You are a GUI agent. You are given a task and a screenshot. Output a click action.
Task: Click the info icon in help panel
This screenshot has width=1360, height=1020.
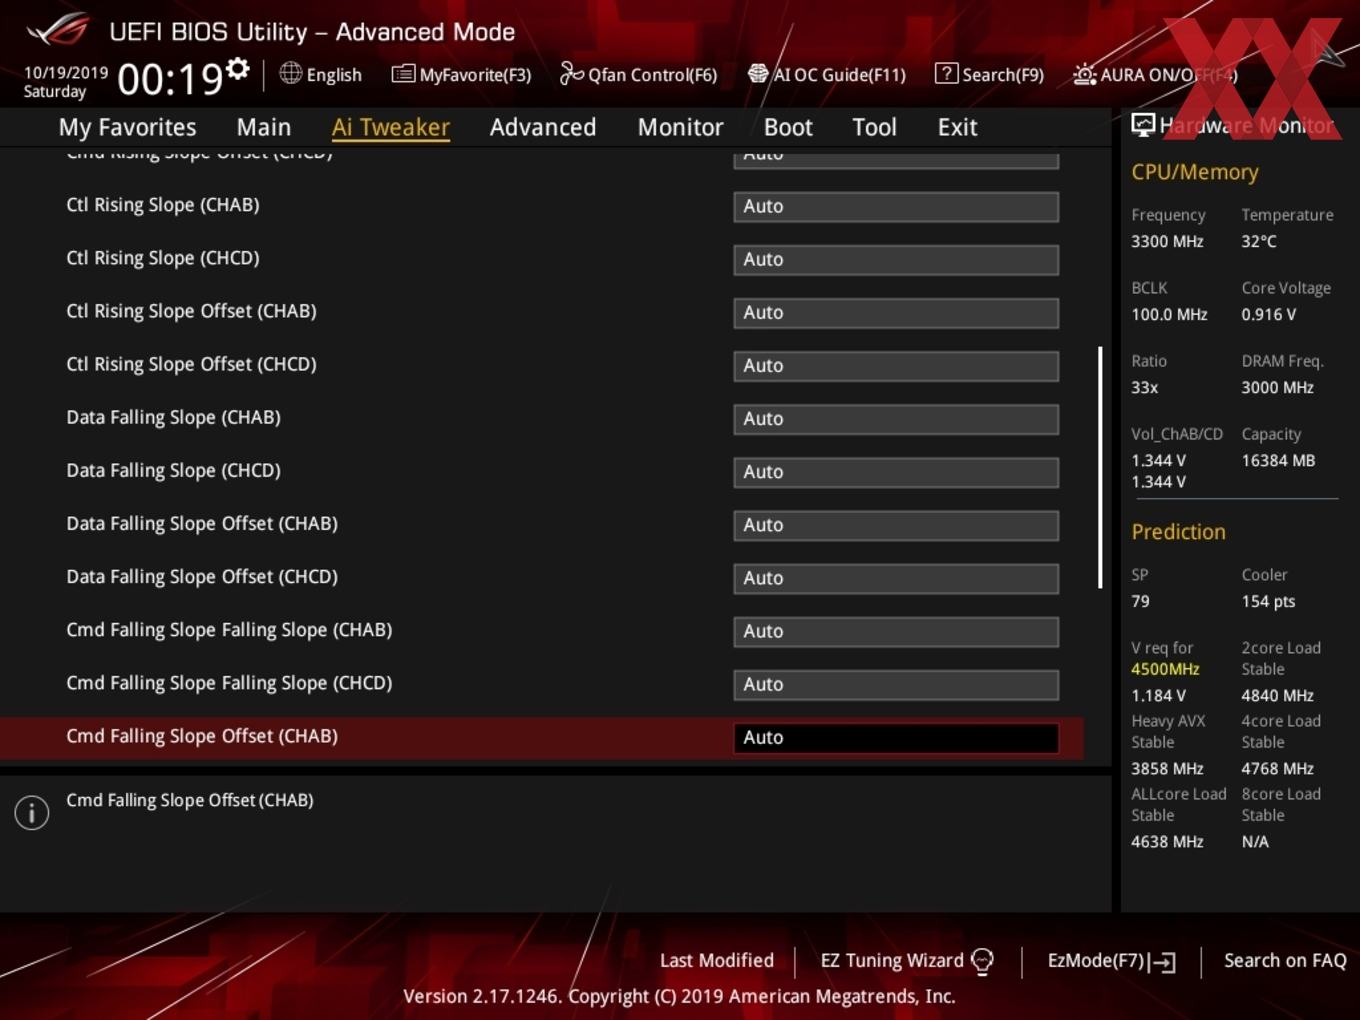pyautogui.click(x=32, y=812)
